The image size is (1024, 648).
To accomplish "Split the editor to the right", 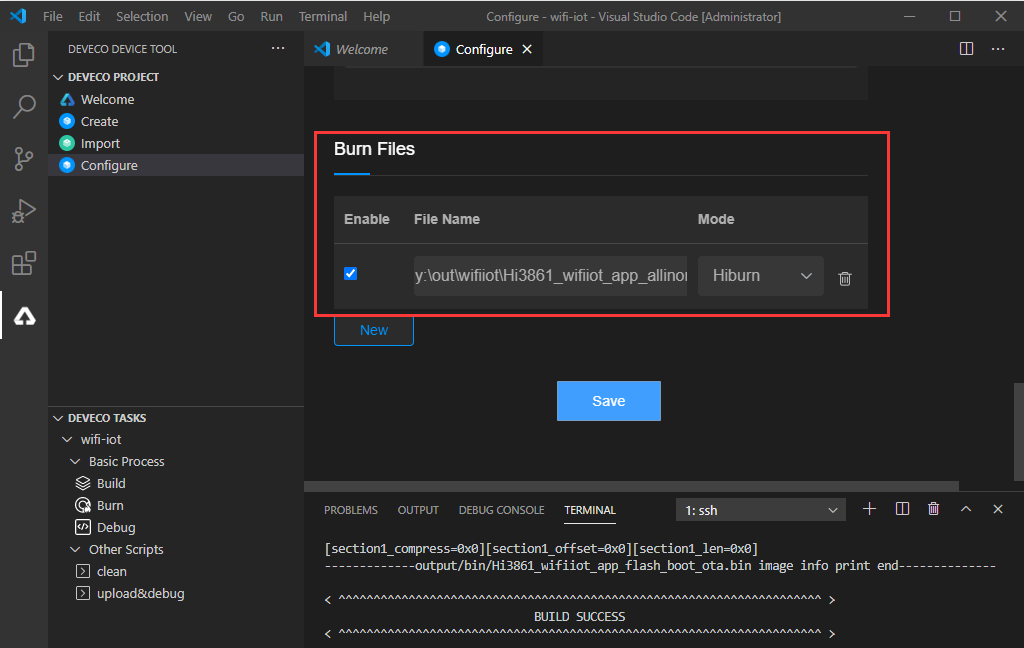I will (x=966, y=49).
